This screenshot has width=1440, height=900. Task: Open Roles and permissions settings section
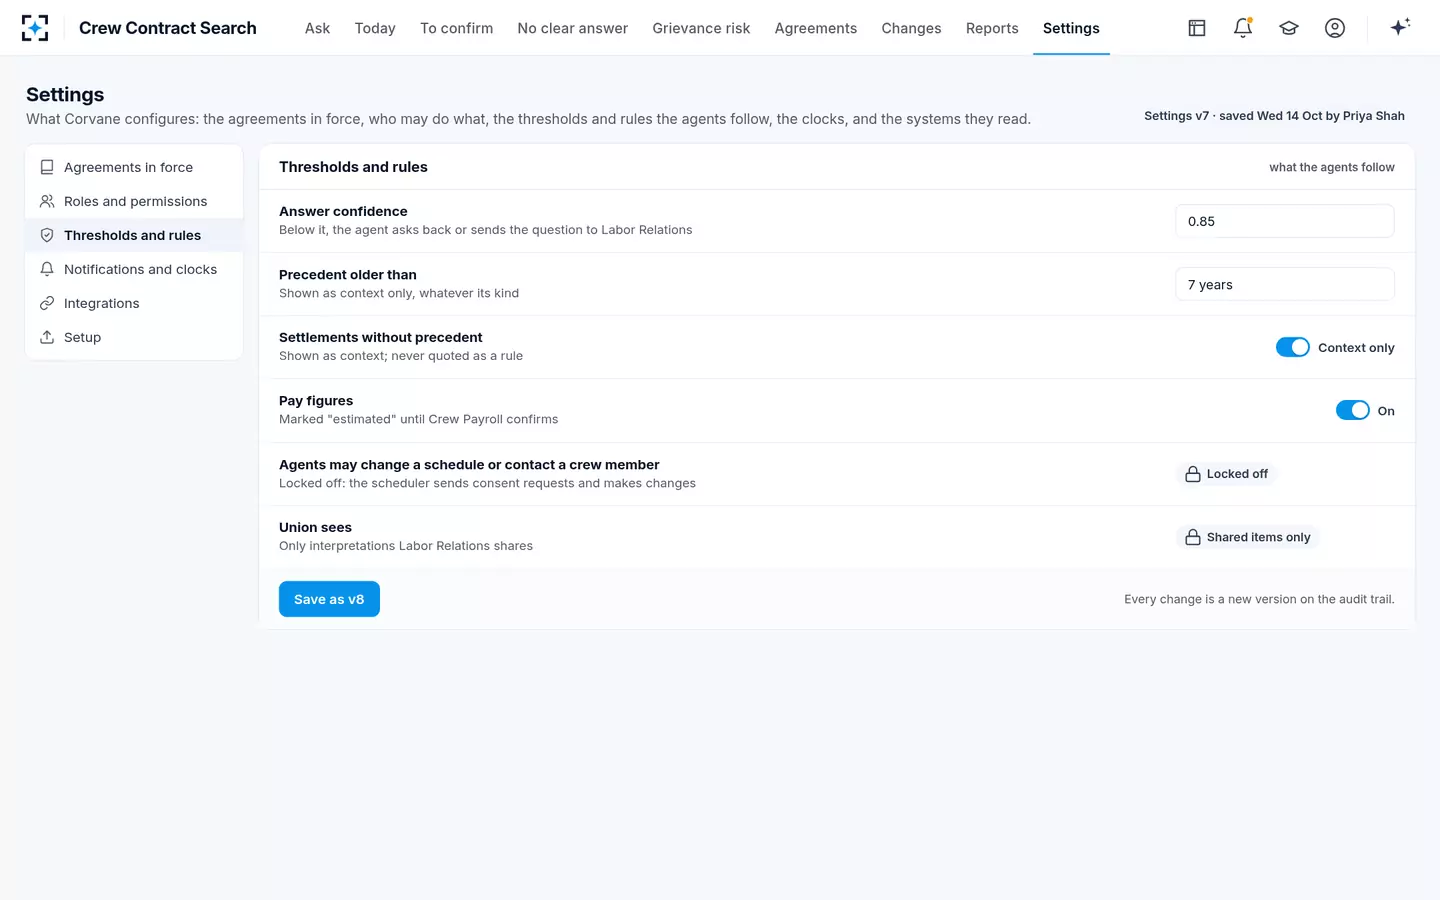click(x=134, y=201)
